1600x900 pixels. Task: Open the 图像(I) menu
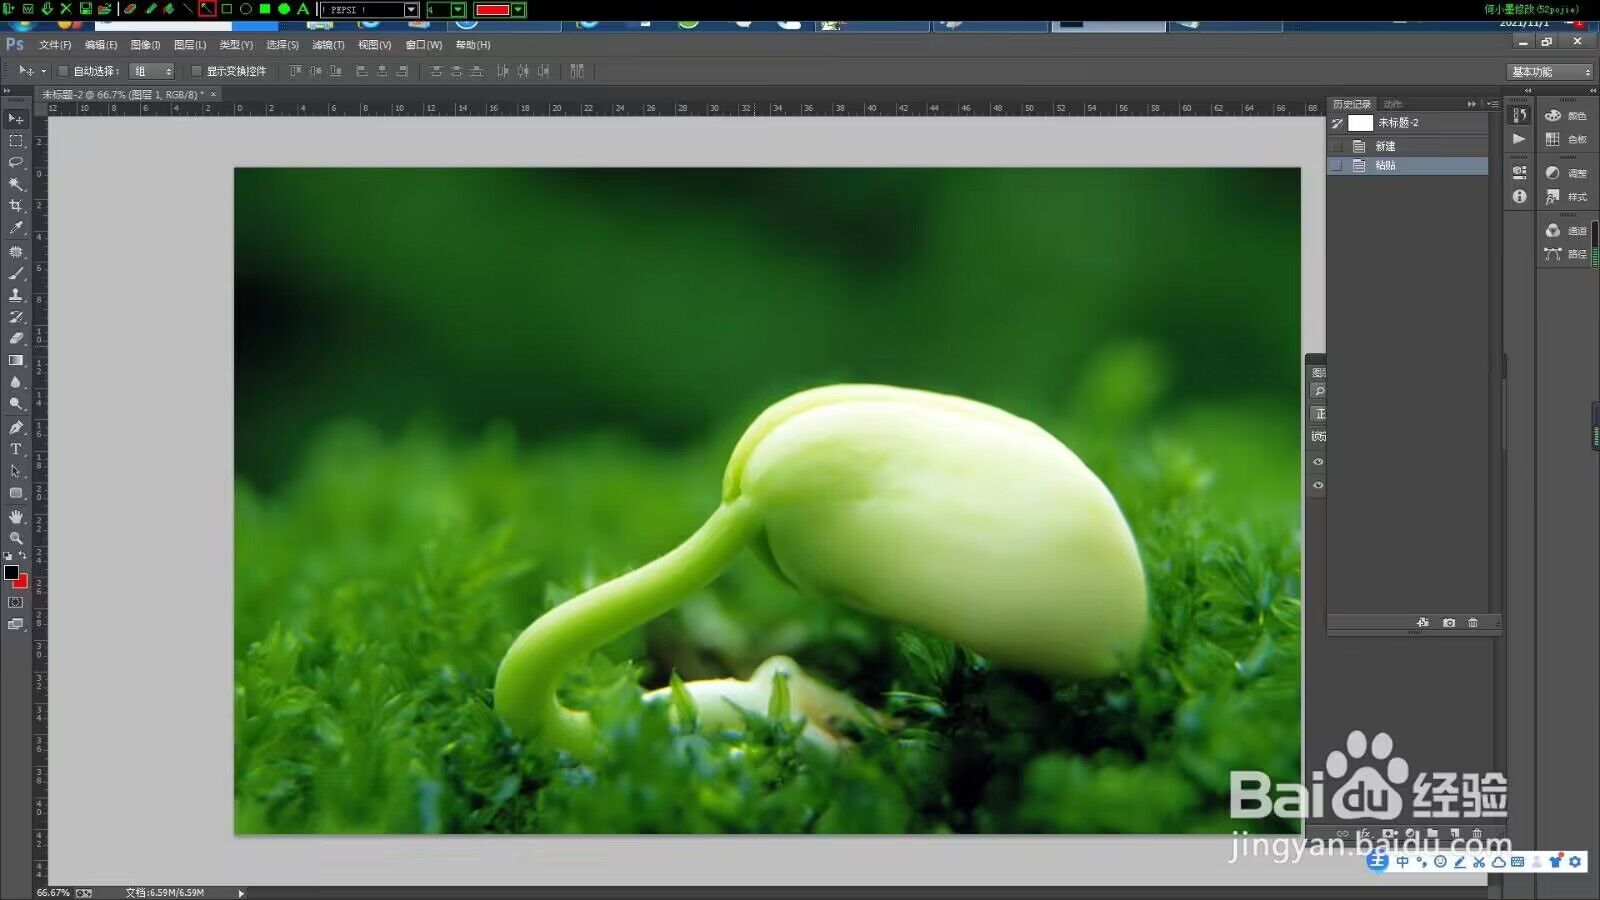pyautogui.click(x=145, y=45)
